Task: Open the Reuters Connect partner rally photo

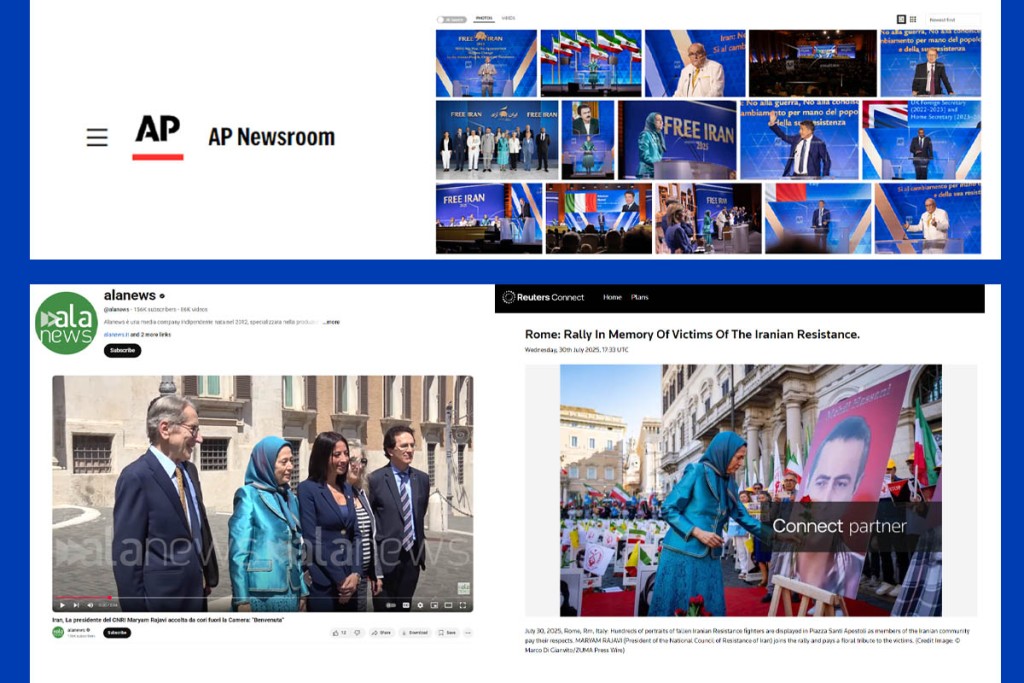Action: click(x=751, y=490)
